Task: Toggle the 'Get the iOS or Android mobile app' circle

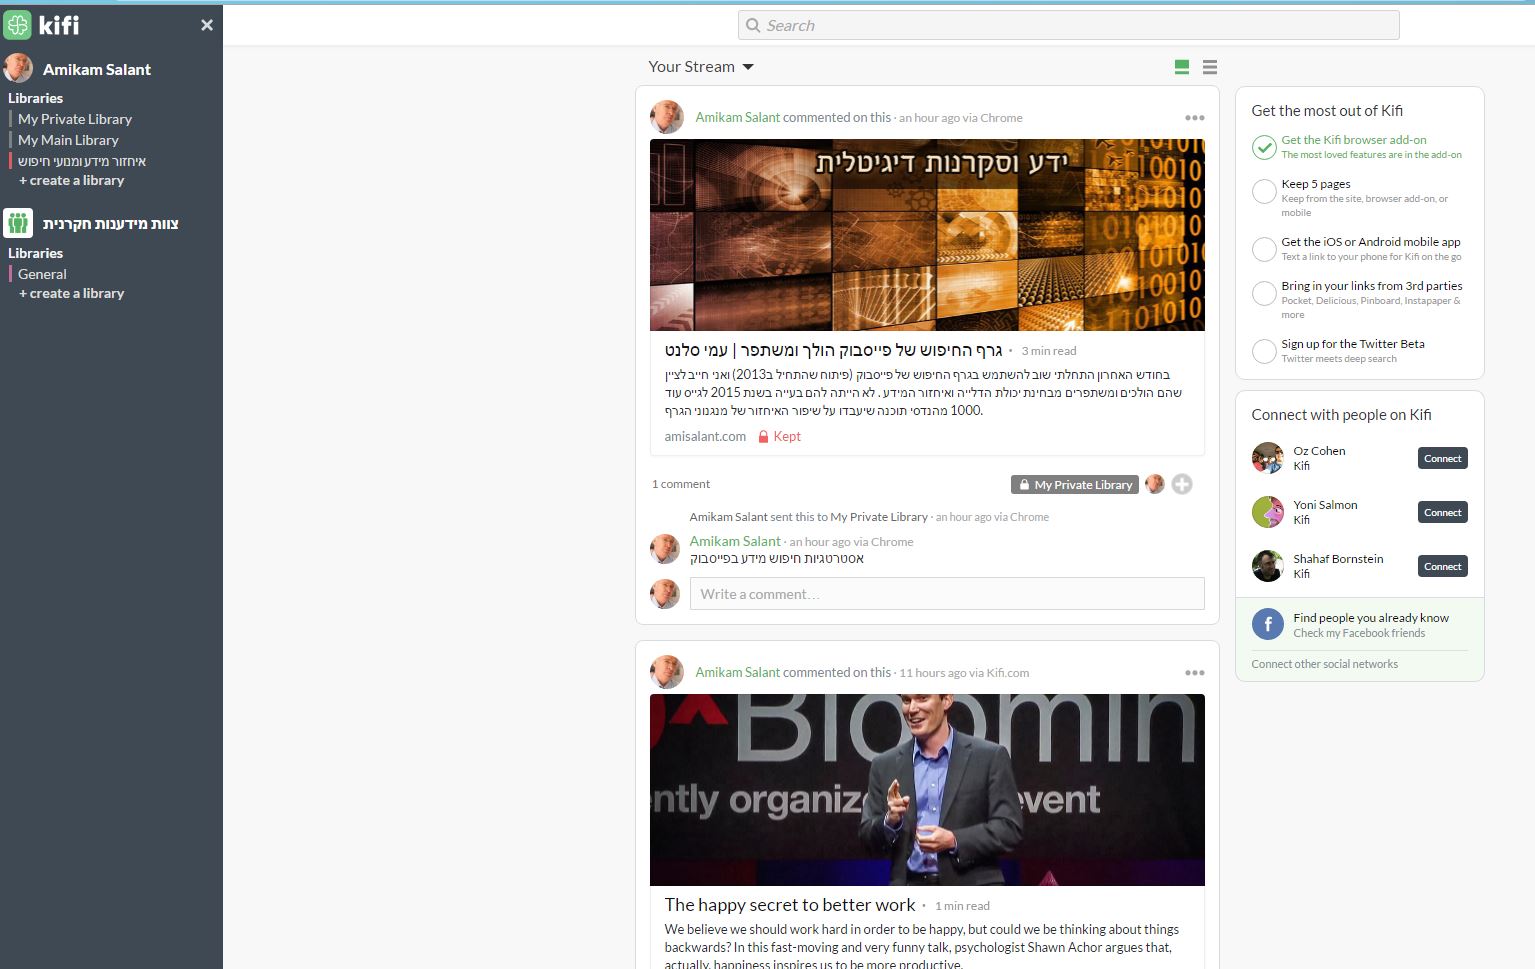Action: [x=1264, y=249]
